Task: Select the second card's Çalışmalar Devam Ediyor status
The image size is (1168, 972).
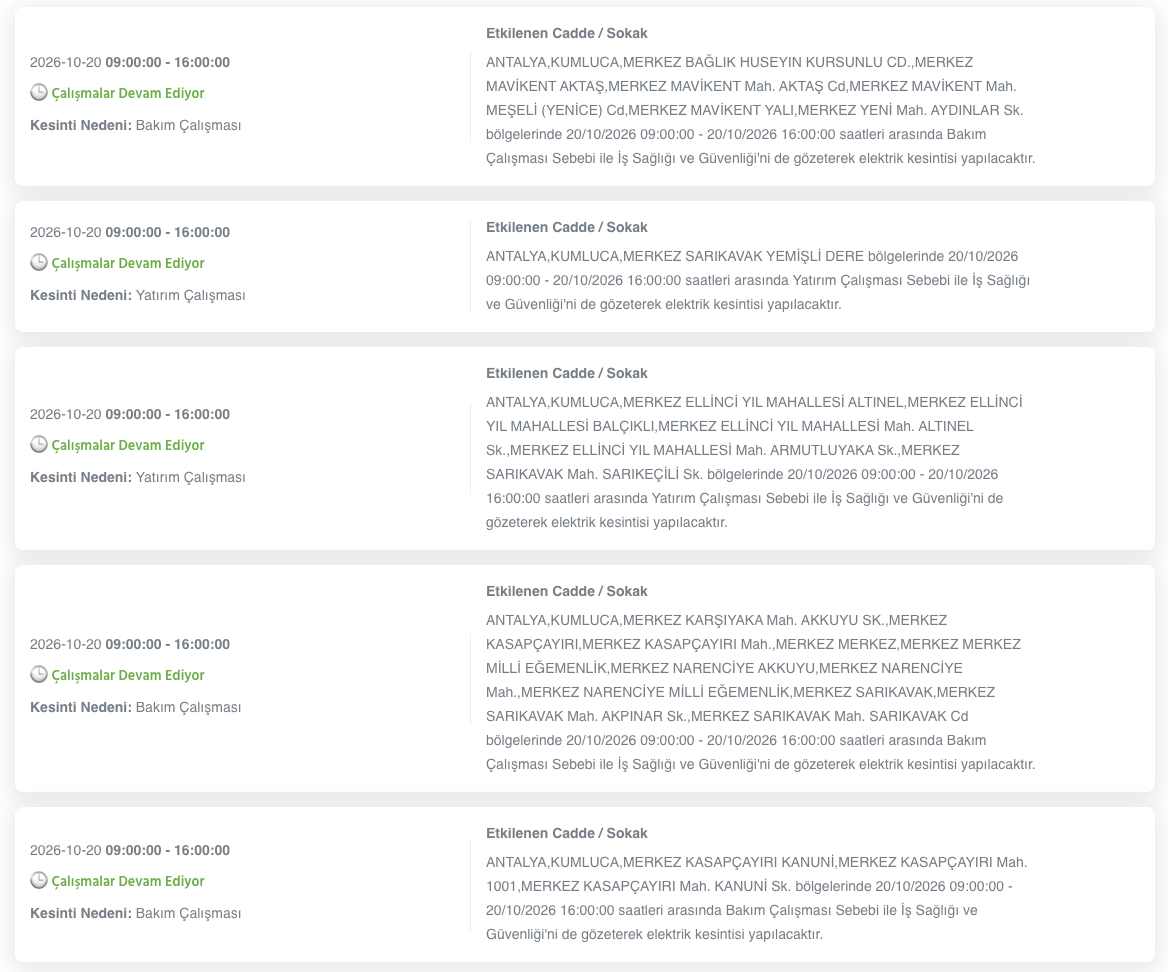Action: (x=127, y=263)
